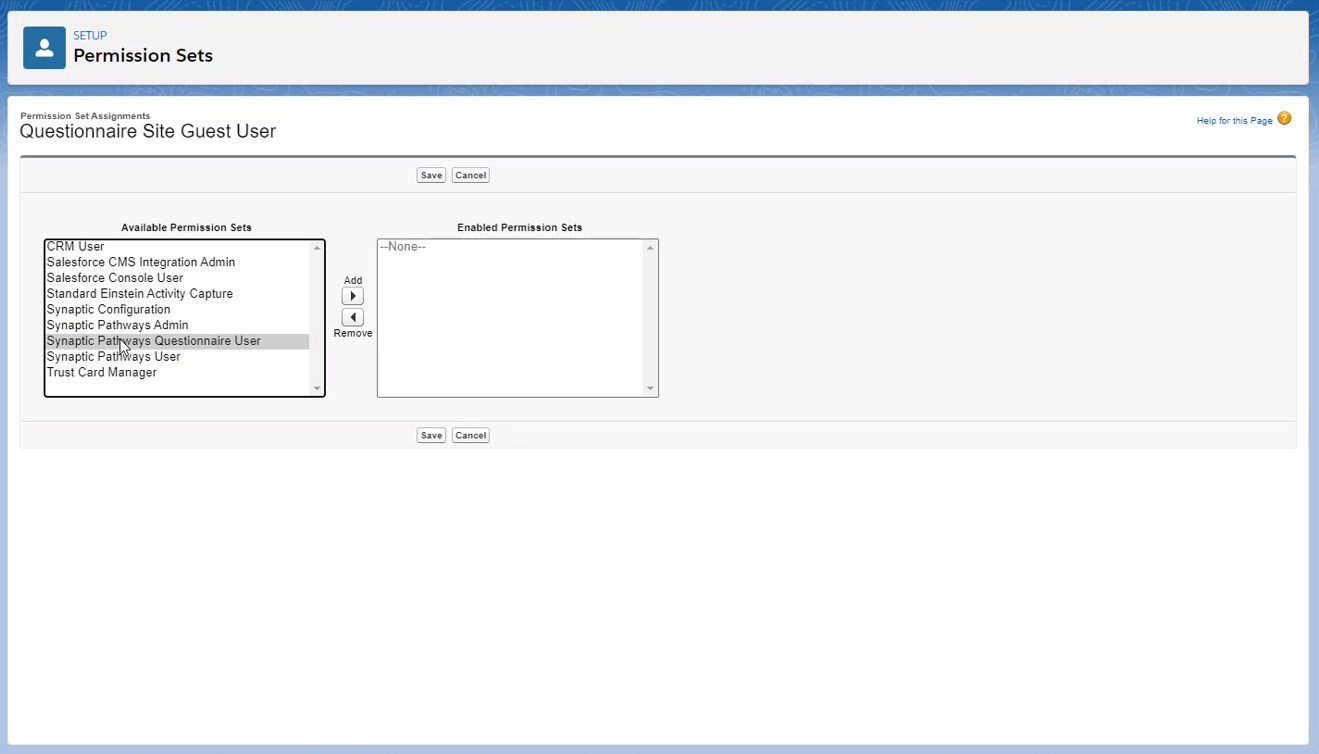Click the Available Permission Sets column label
Viewport: 1319px width, 754px height.
[x=186, y=228]
